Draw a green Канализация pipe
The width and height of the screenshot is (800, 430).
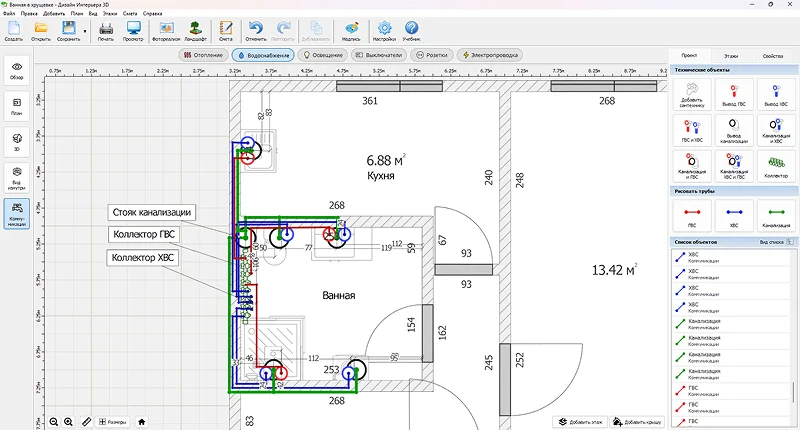pos(776,216)
